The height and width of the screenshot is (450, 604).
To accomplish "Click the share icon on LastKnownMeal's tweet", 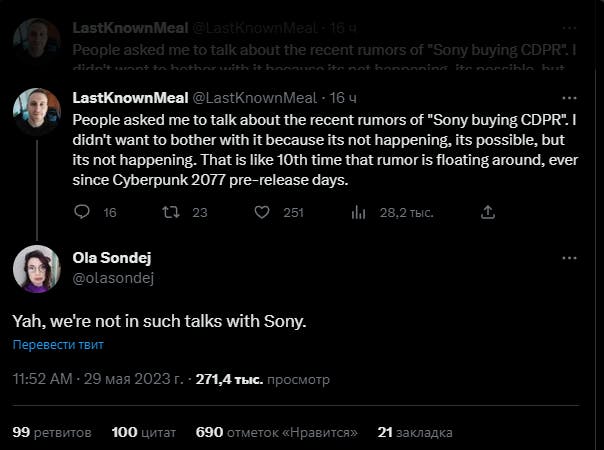I will coord(488,212).
